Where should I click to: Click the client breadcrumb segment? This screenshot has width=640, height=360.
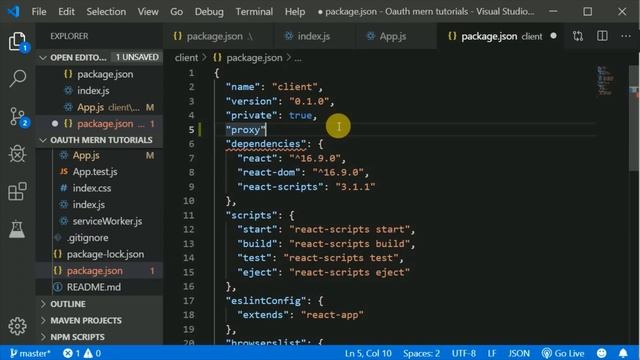pyautogui.click(x=186, y=58)
